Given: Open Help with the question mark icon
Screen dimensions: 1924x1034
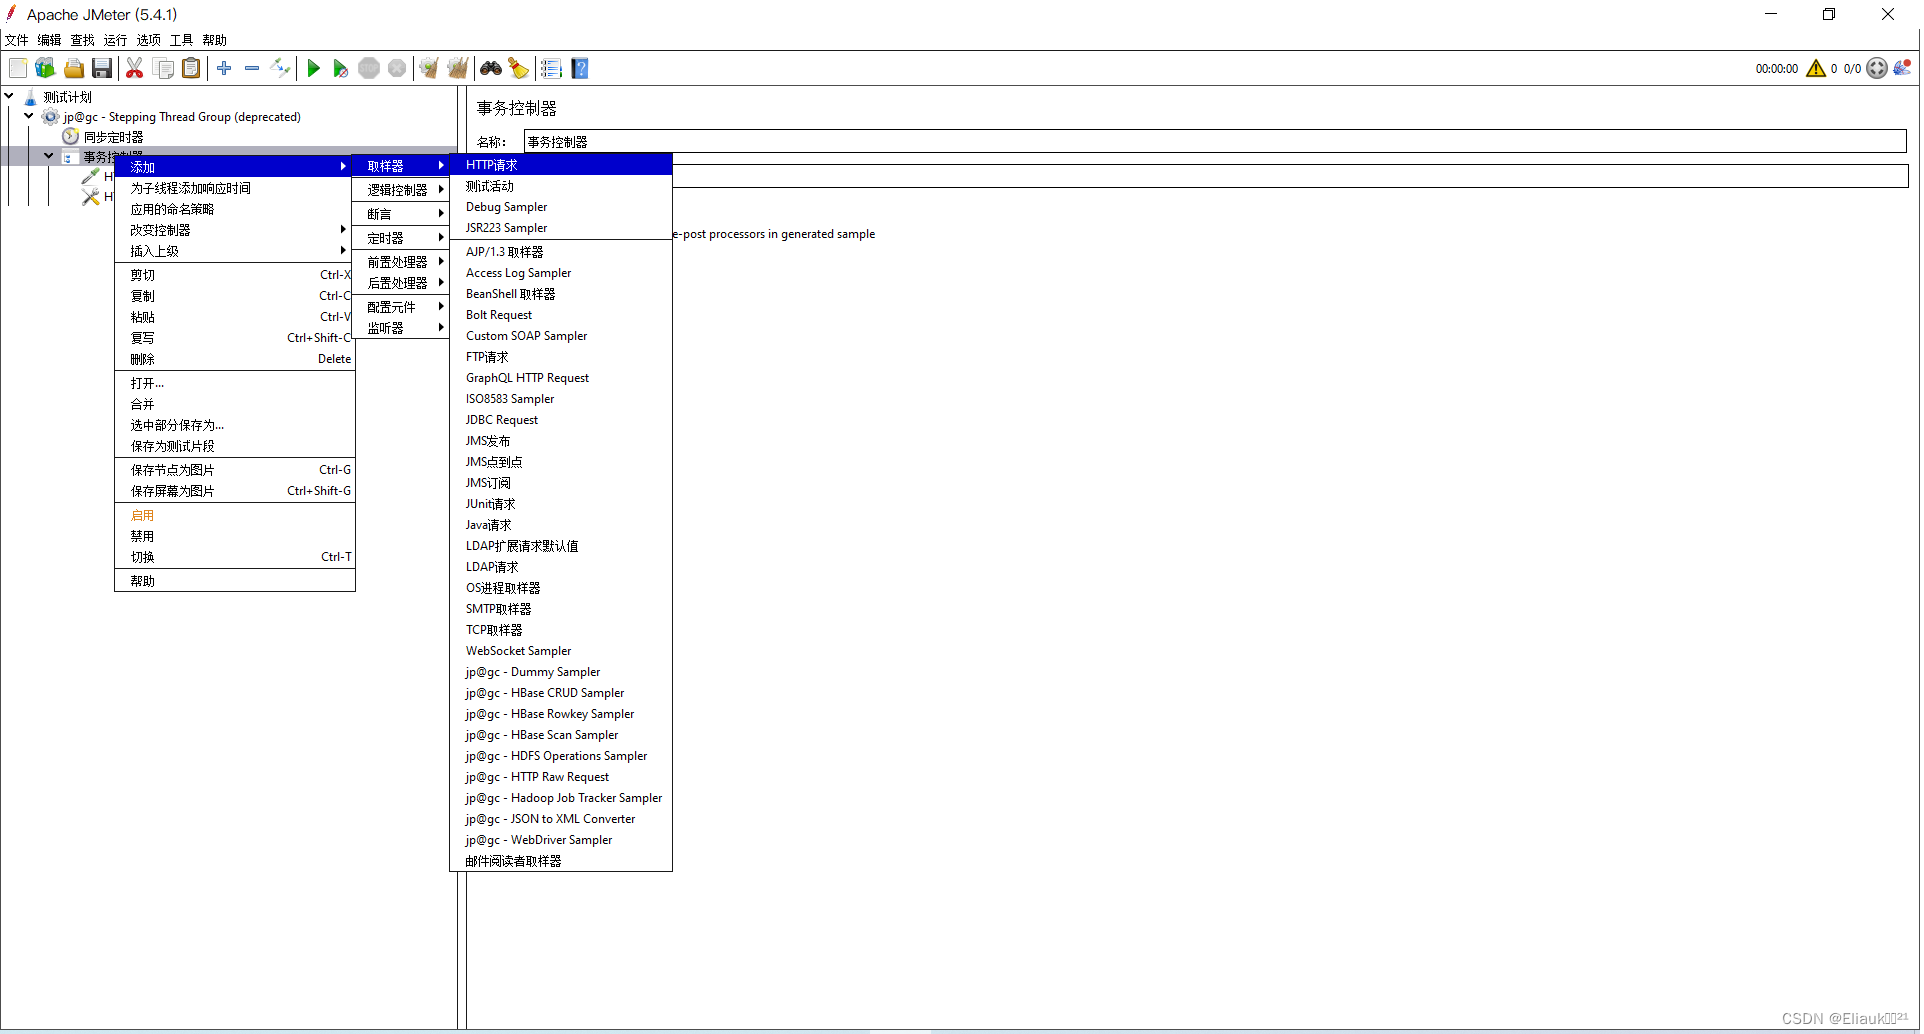Looking at the screenshot, I should coord(580,68).
